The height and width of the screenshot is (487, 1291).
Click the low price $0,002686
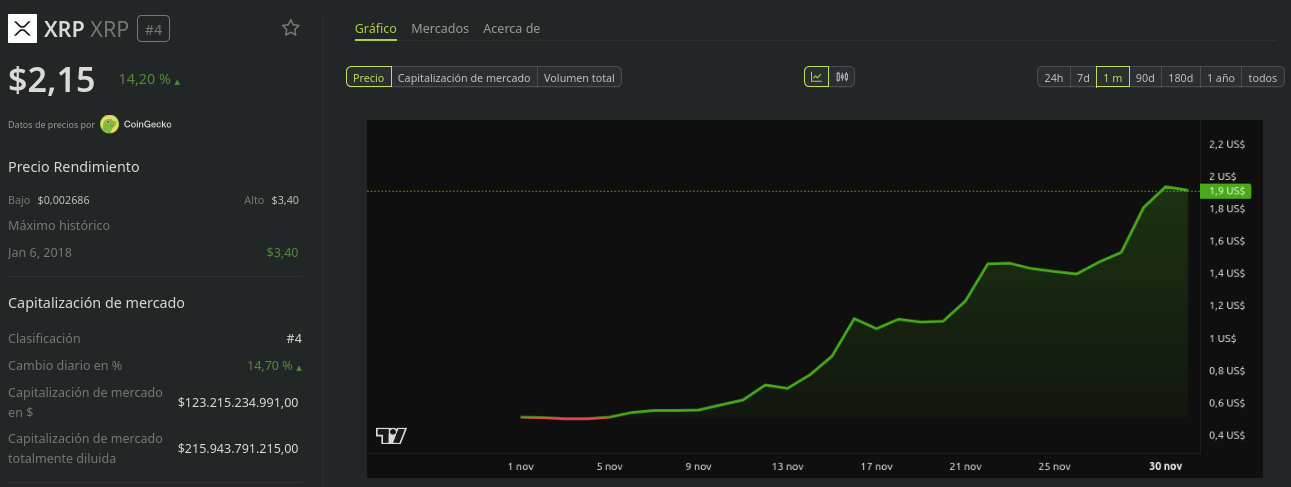click(x=63, y=200)
